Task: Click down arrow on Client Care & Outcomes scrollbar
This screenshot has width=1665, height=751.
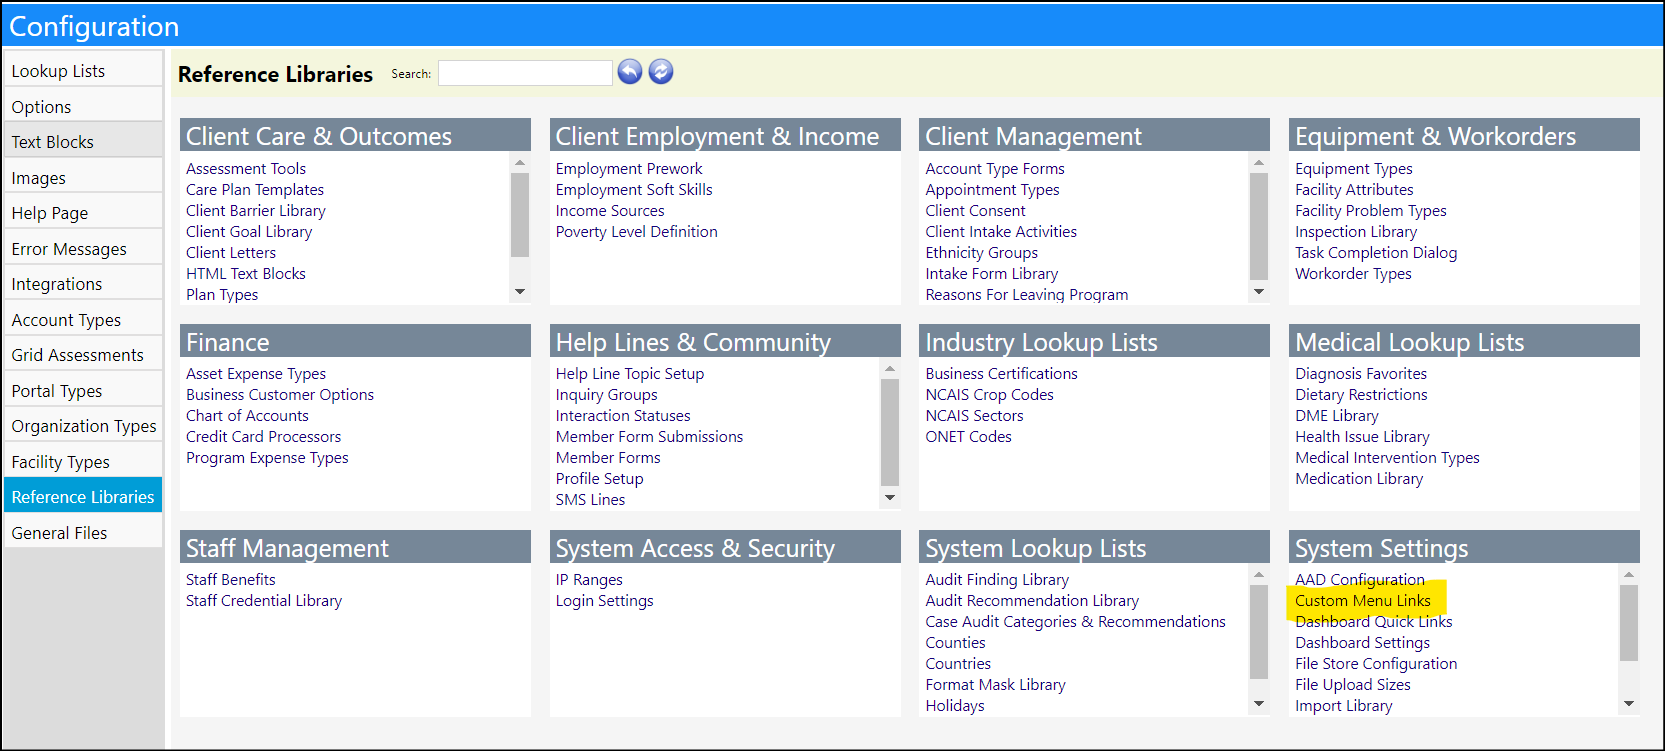Action: pos(520,292)
